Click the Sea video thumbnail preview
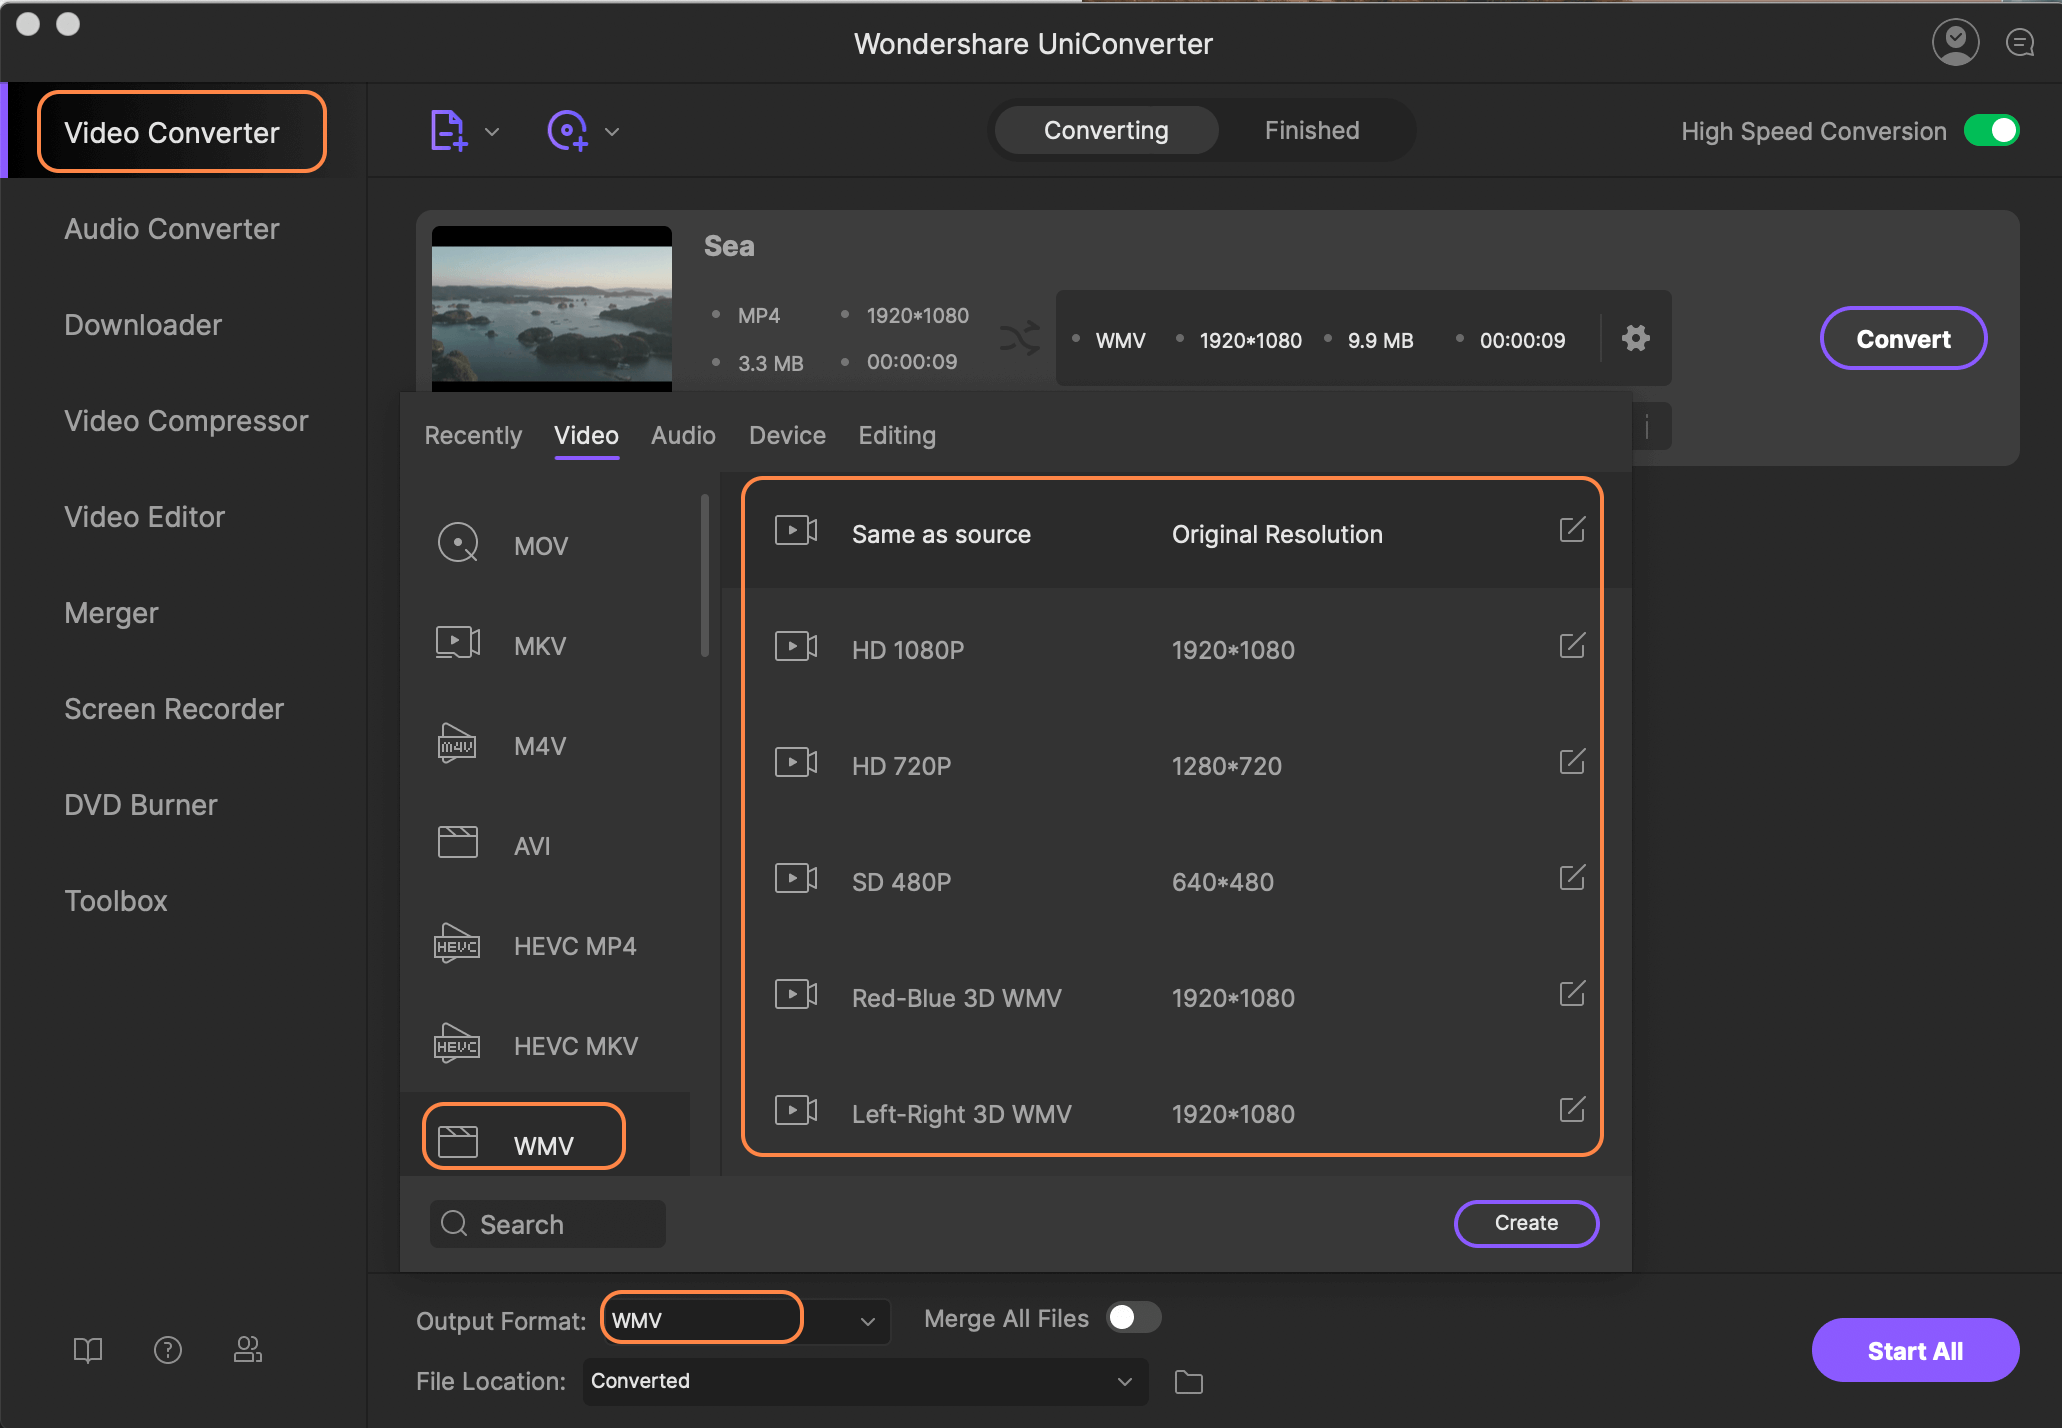Image resolution: width=2062 pixels, height=1428 pixels. pyautogui.click(x=548, y=304)
